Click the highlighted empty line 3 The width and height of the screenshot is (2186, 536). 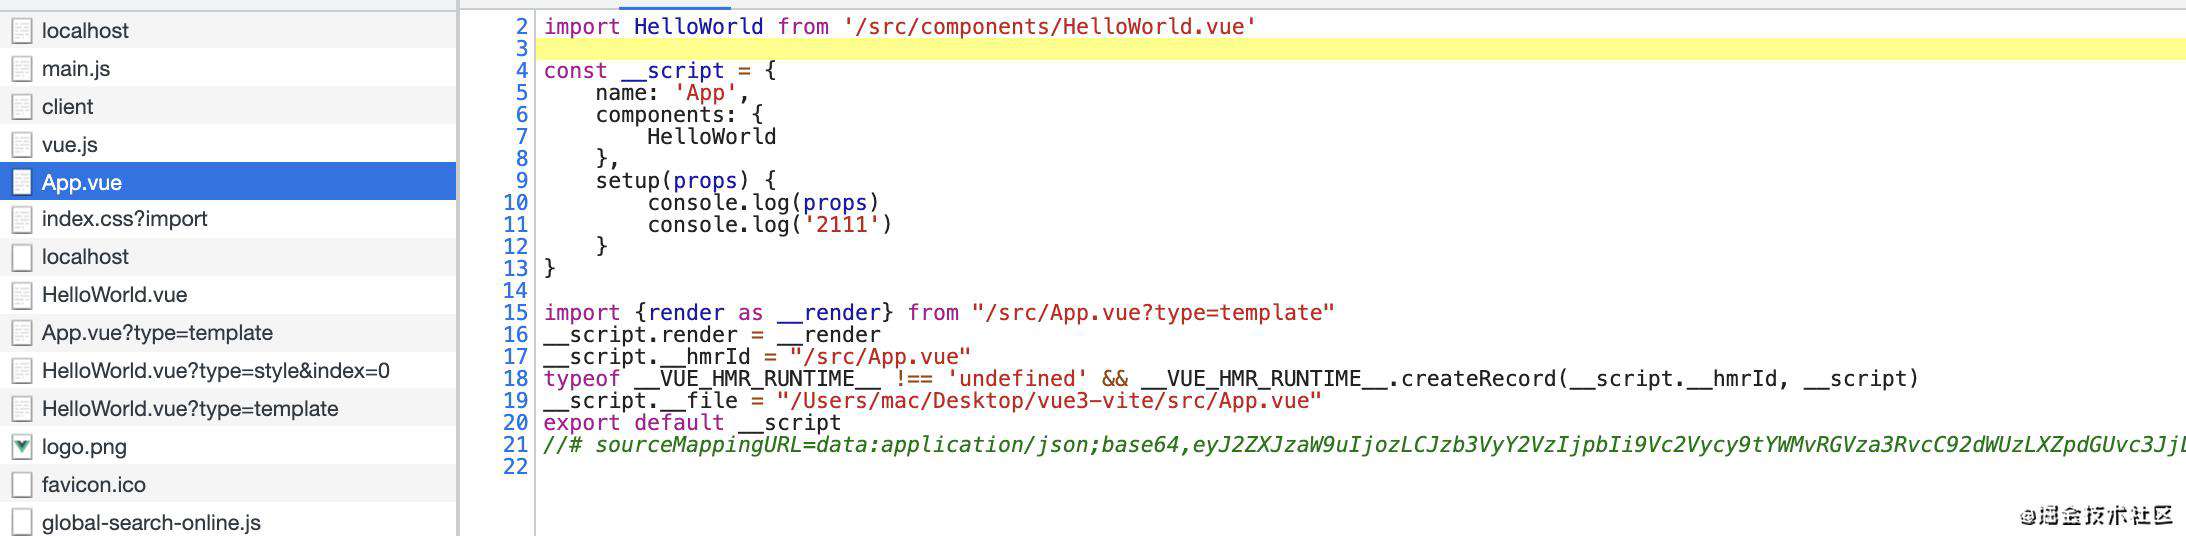click(x=1360, y=49)
